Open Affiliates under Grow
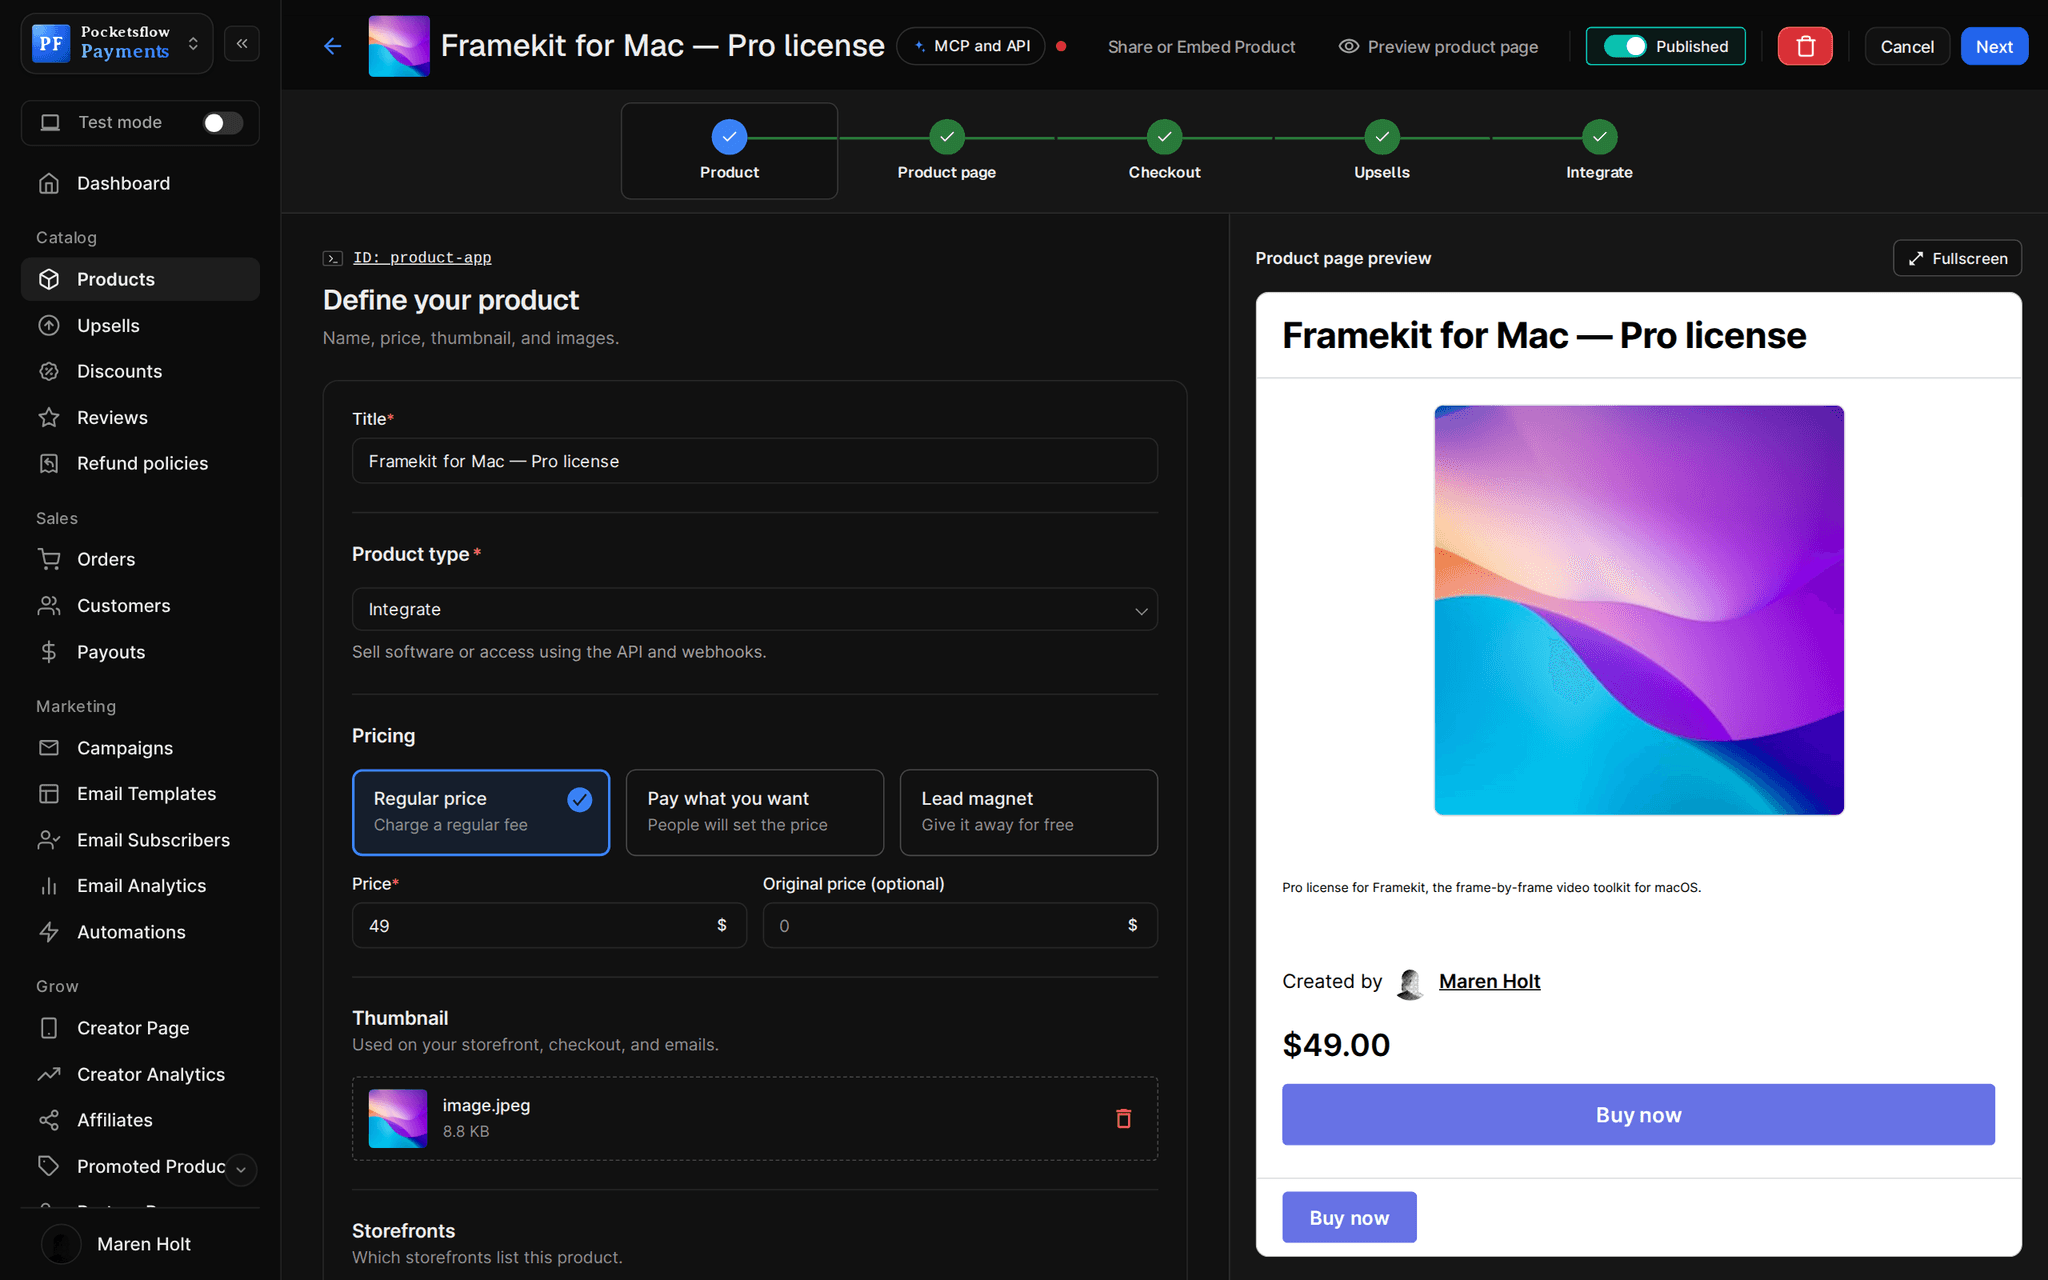Viewport: 2048px width, 1280px height. point(140,1119)
